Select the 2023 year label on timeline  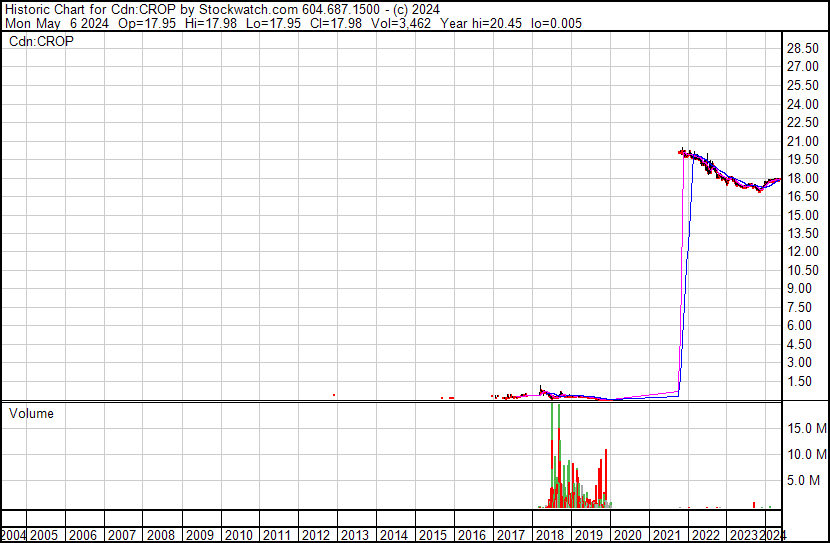tap(744, 535)
